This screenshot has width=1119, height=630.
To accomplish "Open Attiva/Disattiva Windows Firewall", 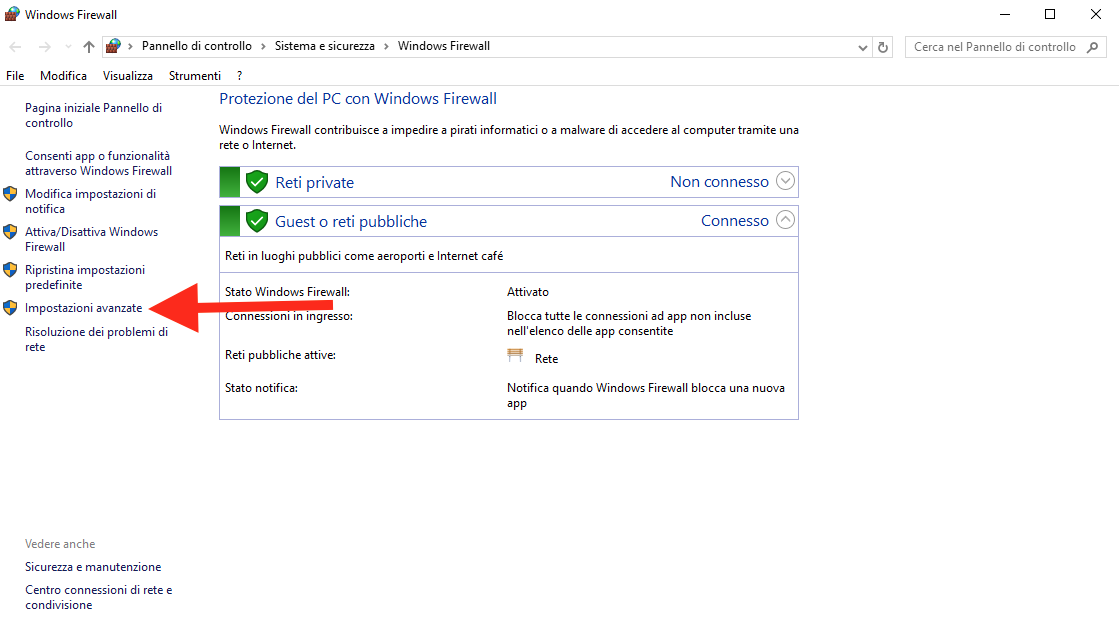I will click(x=91, y=239).
